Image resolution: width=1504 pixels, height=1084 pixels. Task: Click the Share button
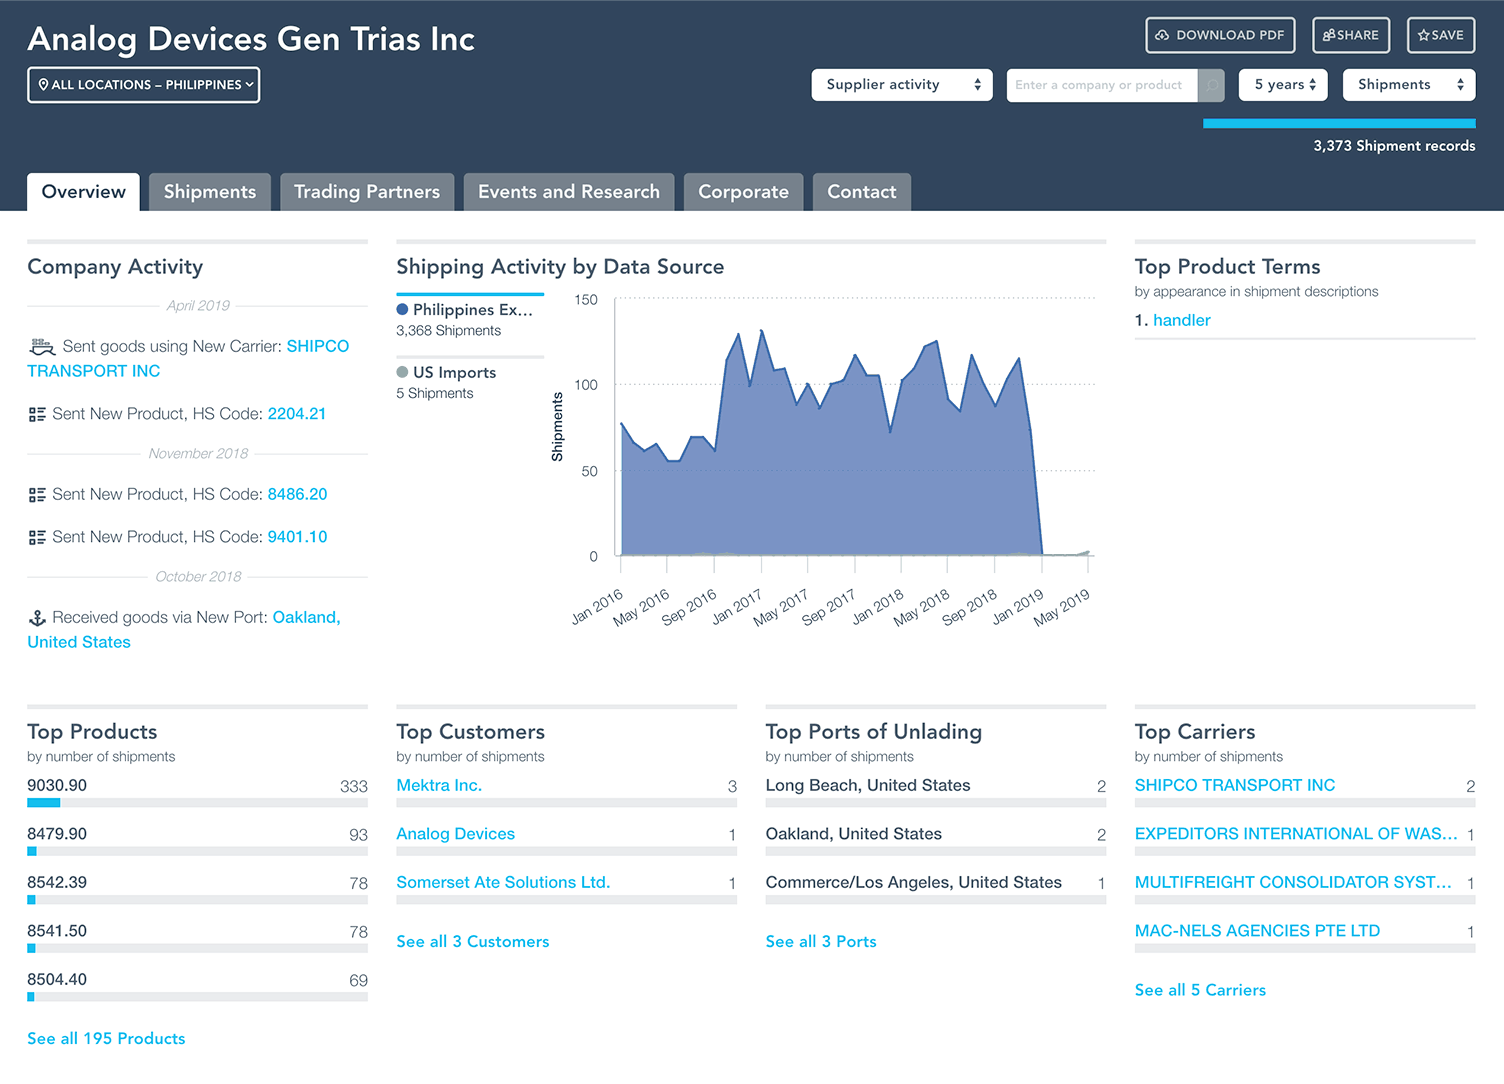[1351, 35]
